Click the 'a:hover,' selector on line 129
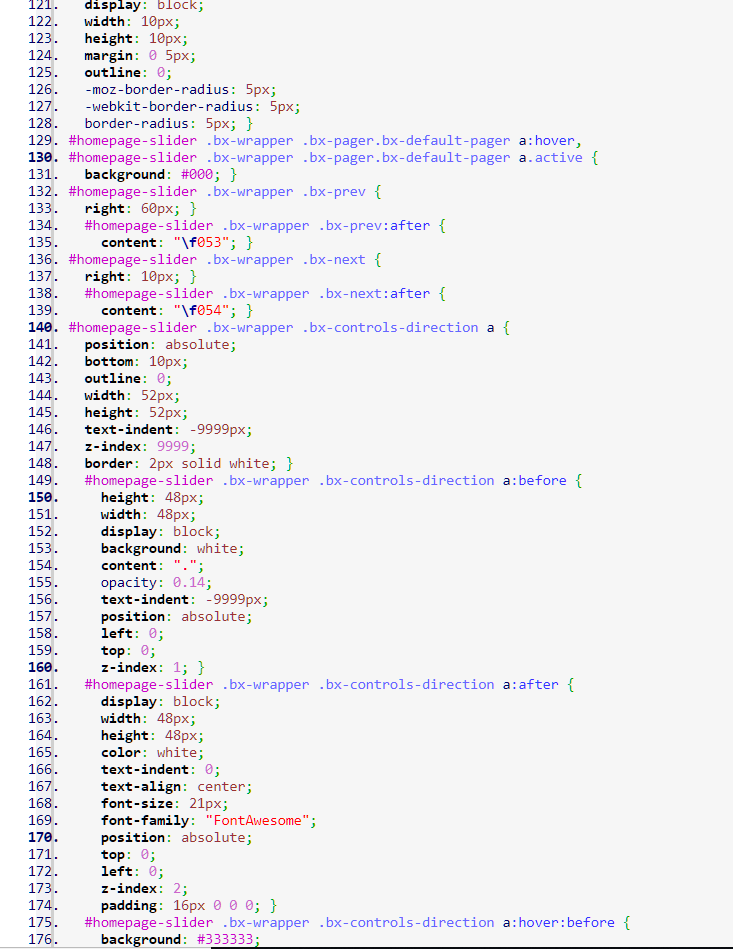Image resolution: width=733 pixels, height=949 pixels. point(550,141)
